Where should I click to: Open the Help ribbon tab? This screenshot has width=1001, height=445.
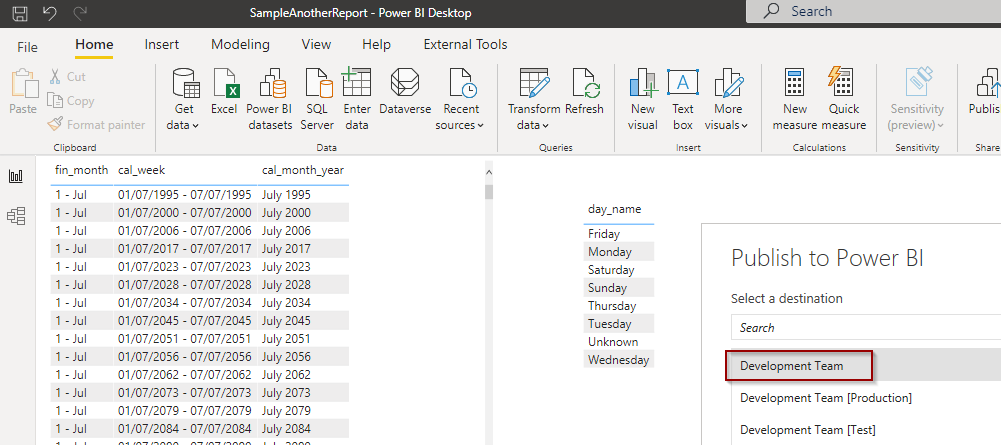pos(376,45)
